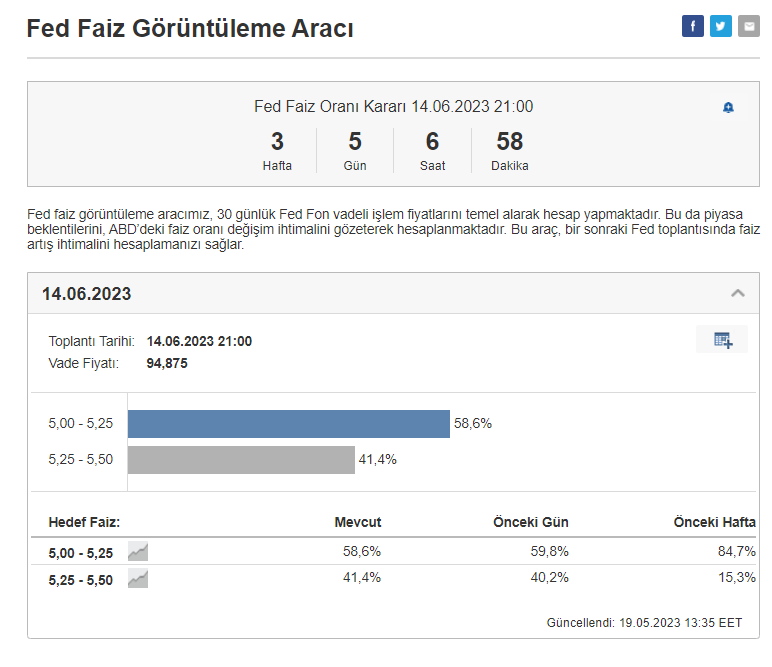Share the page on Twitter
The image size is (772, 667).
tap(721, 27)
